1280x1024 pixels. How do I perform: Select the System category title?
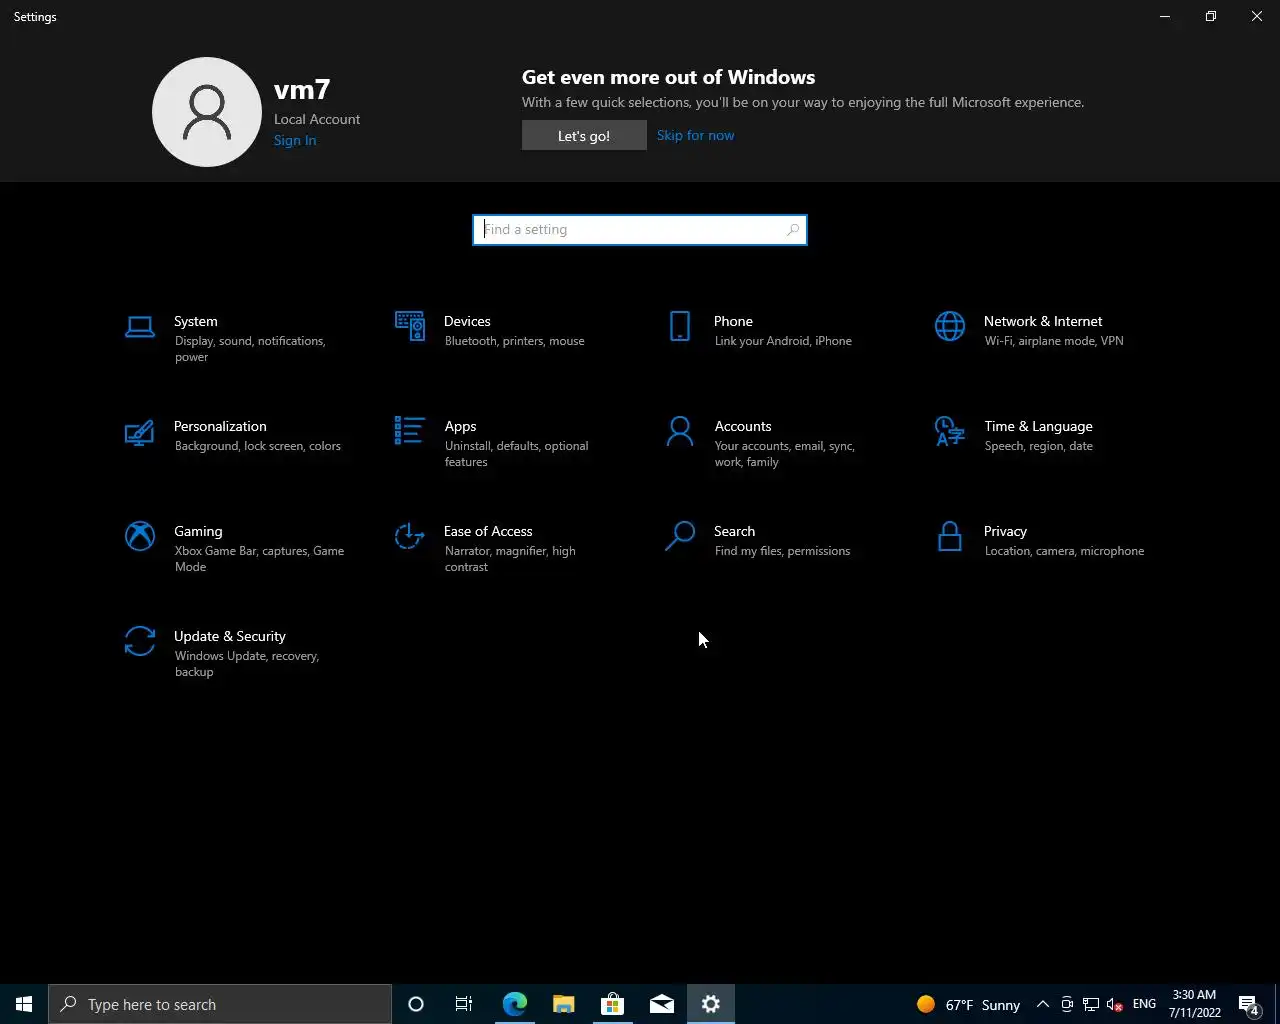[196, 321]
